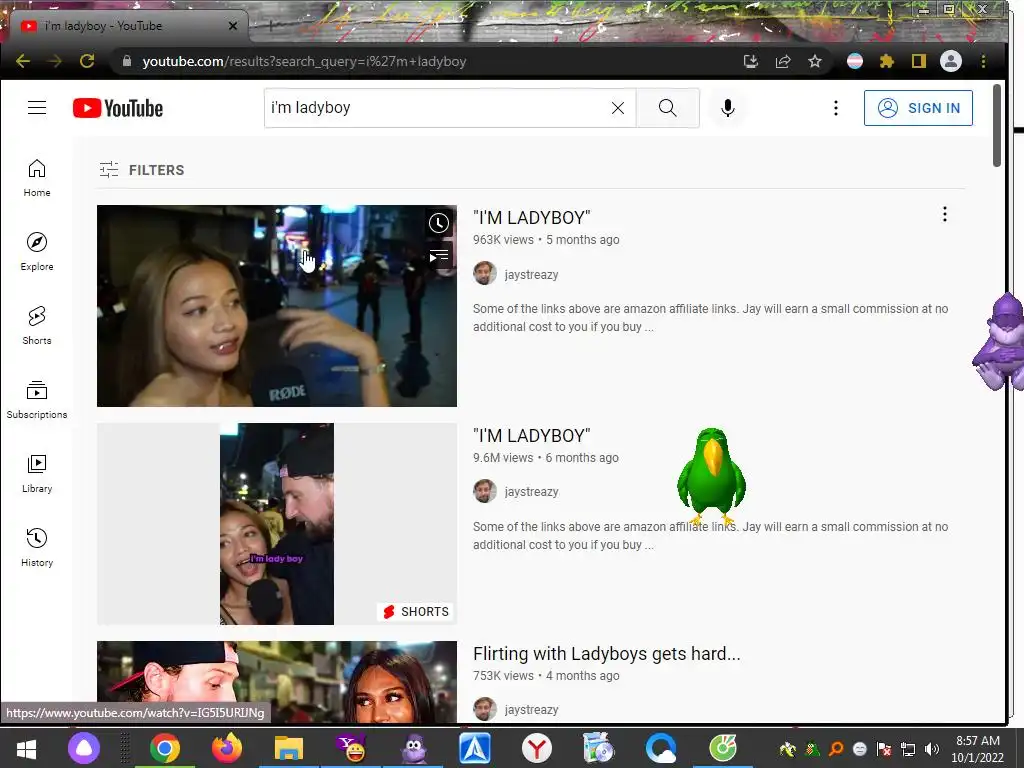Click the address bar URL
The height and width of the screenshot is (768, 1024).
(304, 61)
